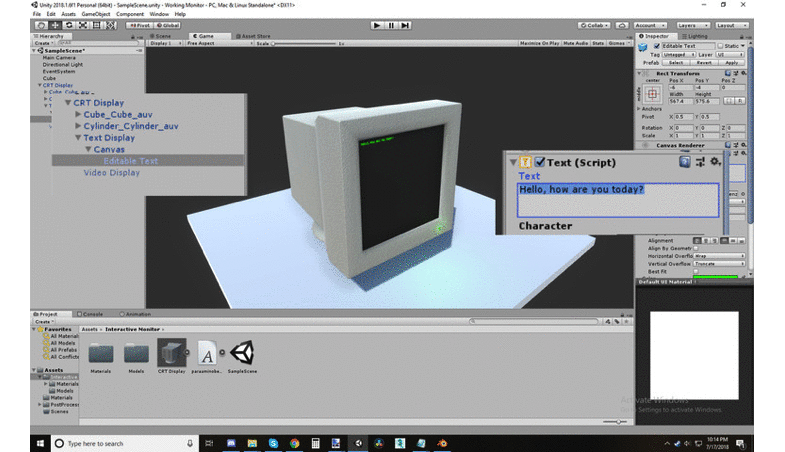Click the raw edit mode R button

click(x=740, y=101)
